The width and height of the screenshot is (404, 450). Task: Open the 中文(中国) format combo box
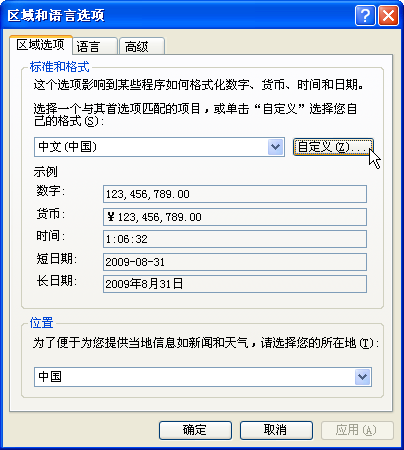click(x=159, y=147)
